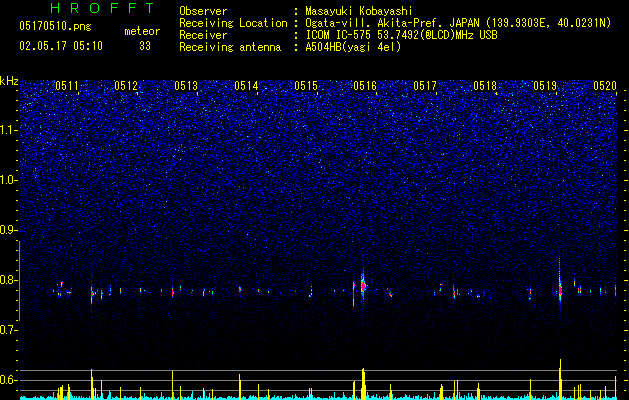Click the 0517 time marker
This screenshot has height=400, width=629.
[425, 86]
